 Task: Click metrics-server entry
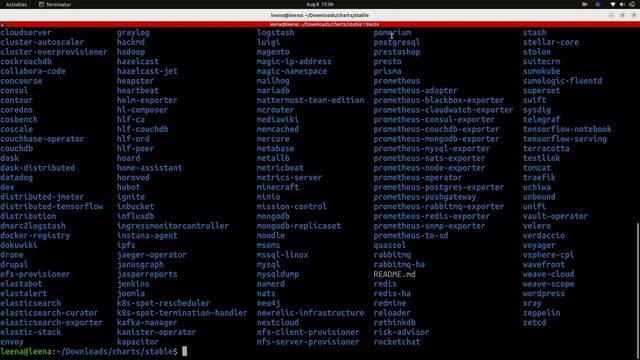coord(289,178)
